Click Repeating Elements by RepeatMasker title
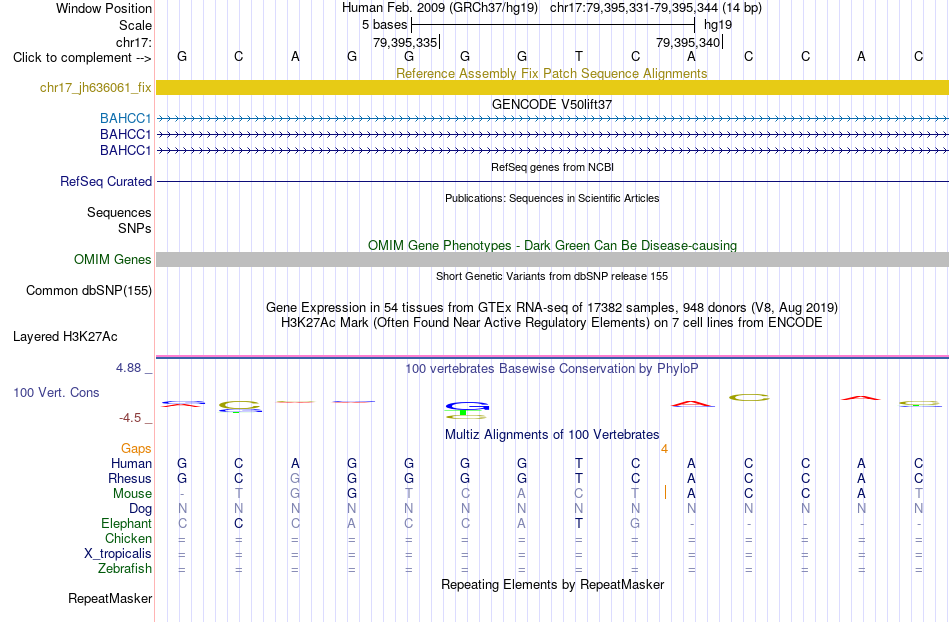950x622 pixels. coord(553,584)
